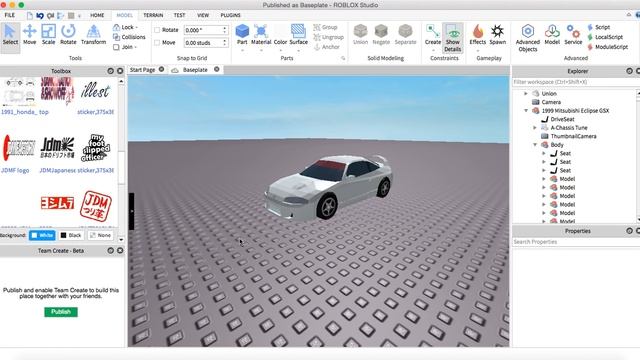Open the Lock dropdown
The height and width of the screenshot is (360, 640).
(x=125, y=27)
